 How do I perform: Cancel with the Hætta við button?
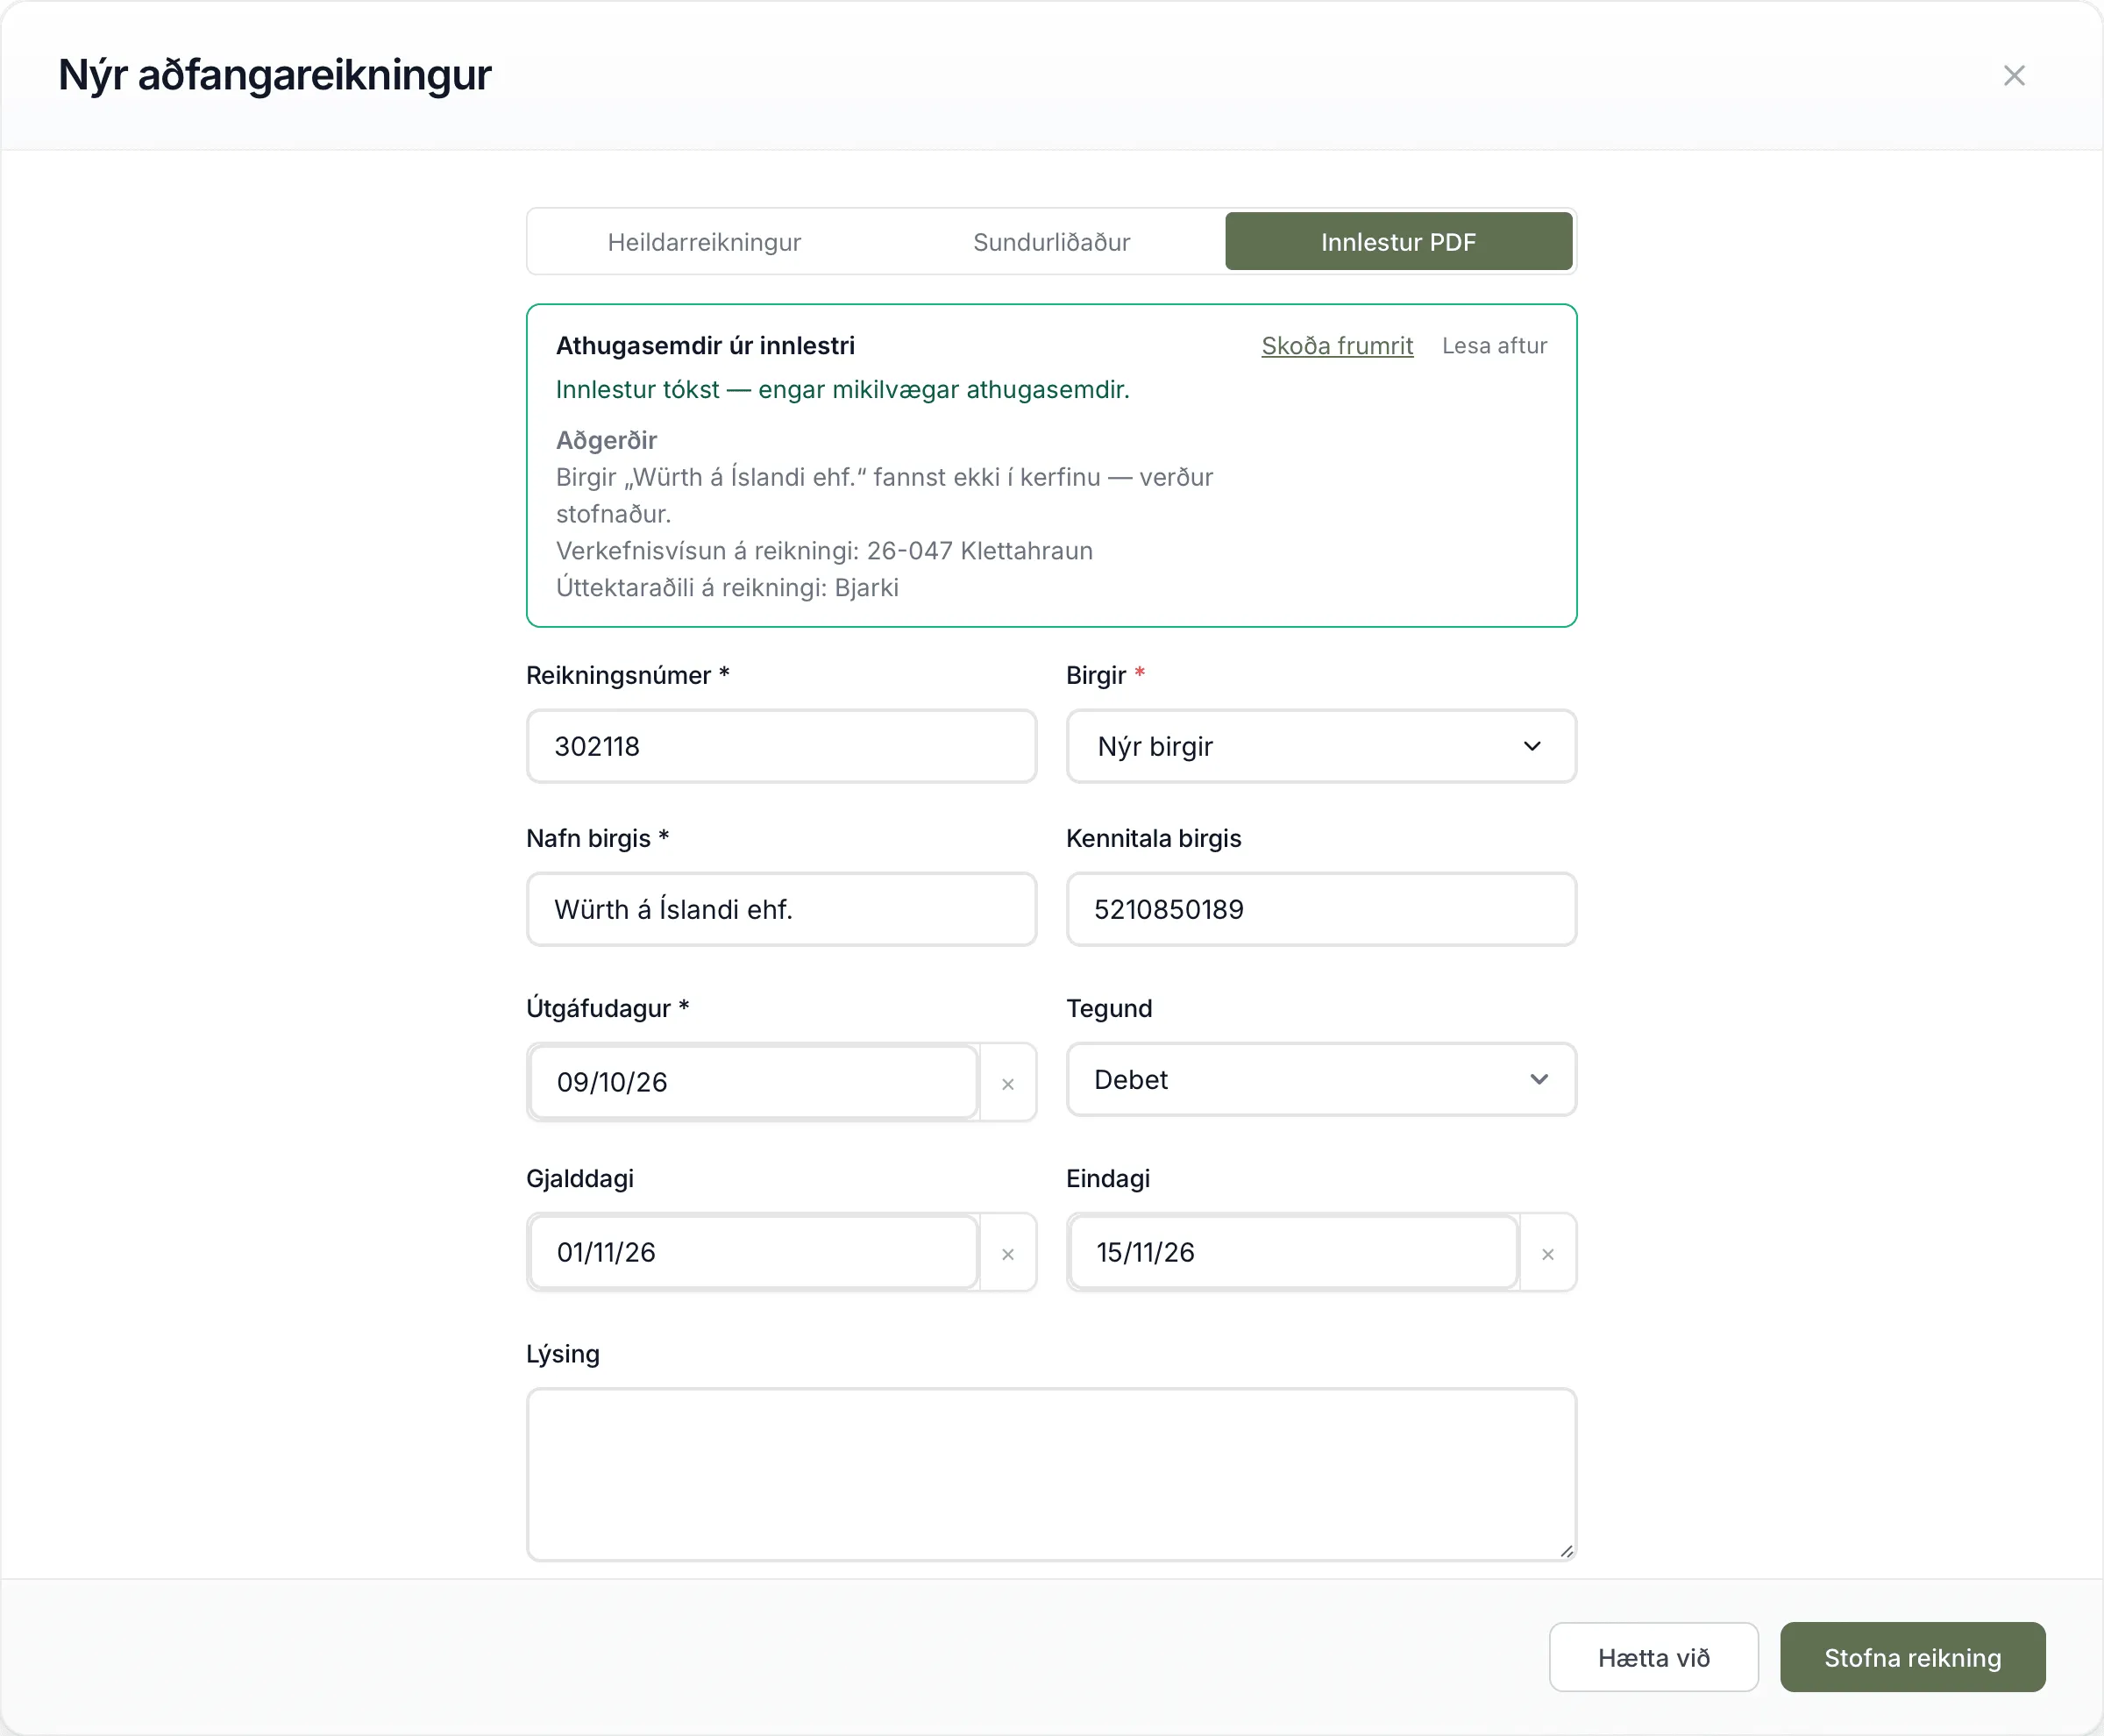coord(1653,1657)
